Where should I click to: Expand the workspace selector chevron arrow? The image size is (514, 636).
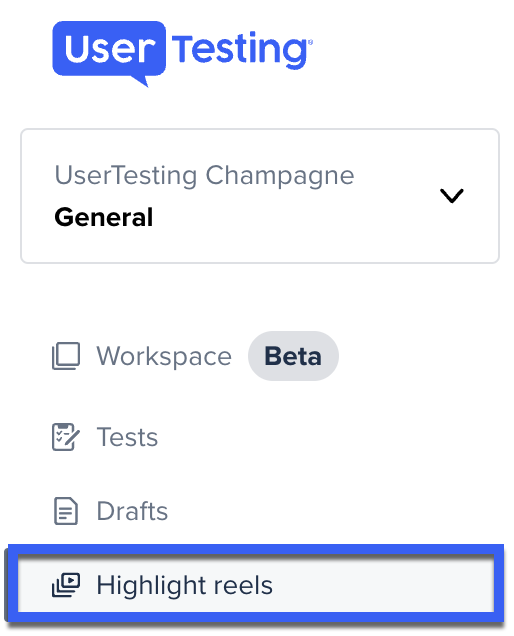point(452,196)
